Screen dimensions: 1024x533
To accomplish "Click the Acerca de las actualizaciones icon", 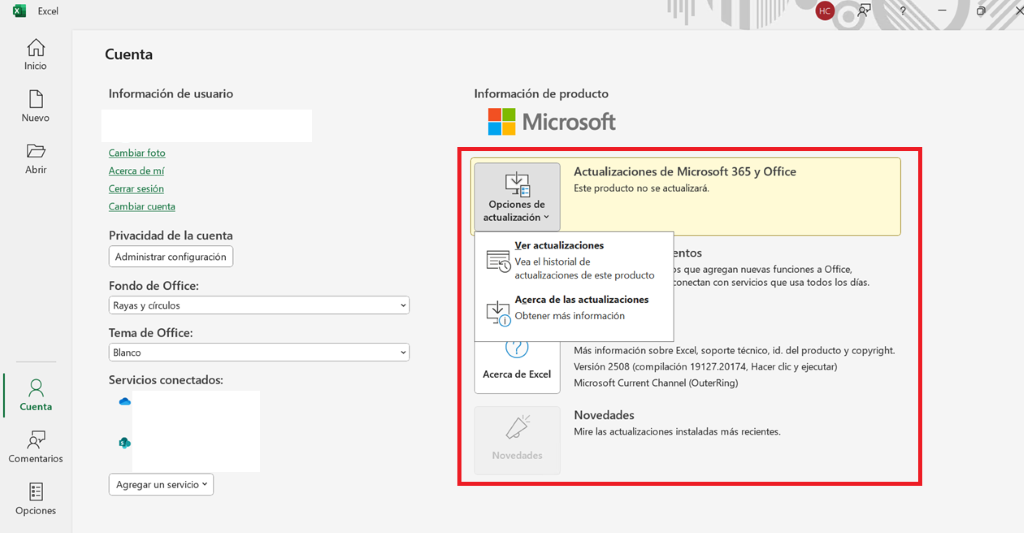I will (498, 313).
